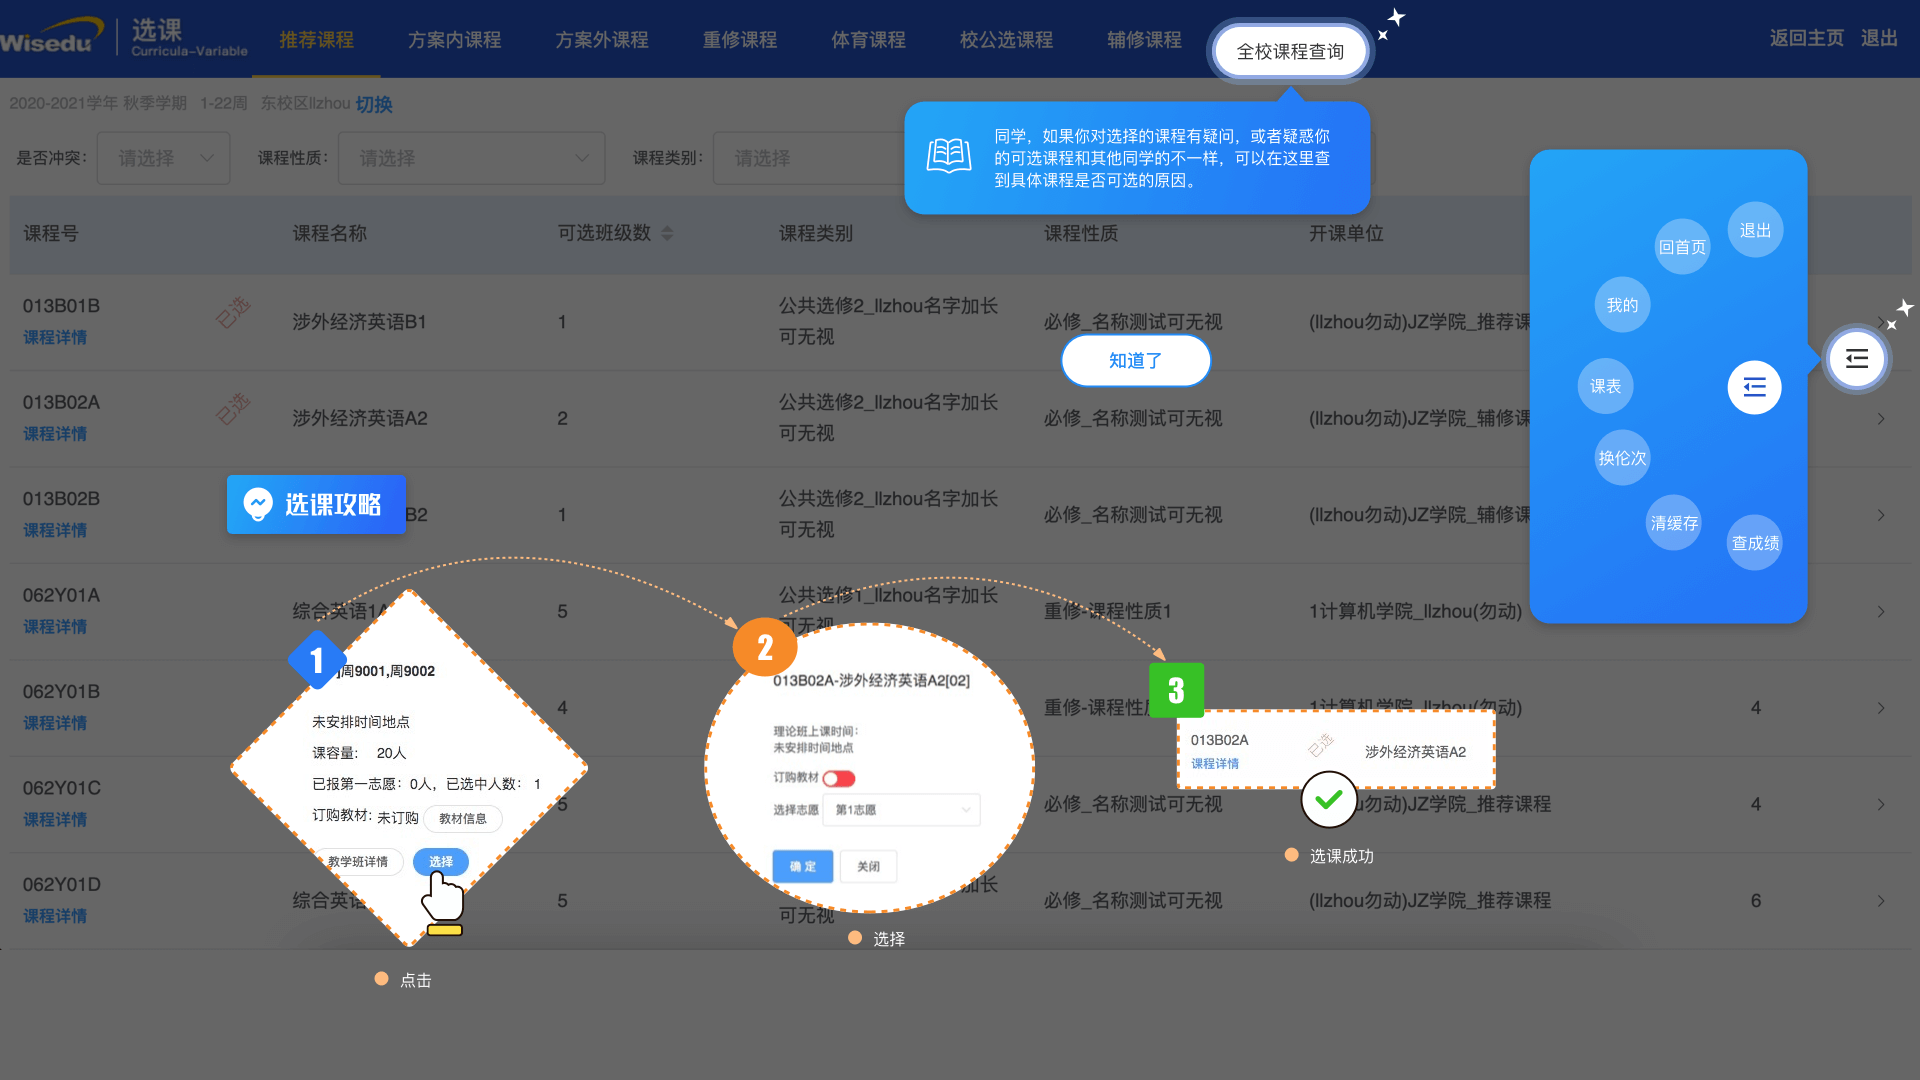Switch to the 全校课程查询 tab
This screenshot has width=1920, height=1080.
pos(1290,51)
